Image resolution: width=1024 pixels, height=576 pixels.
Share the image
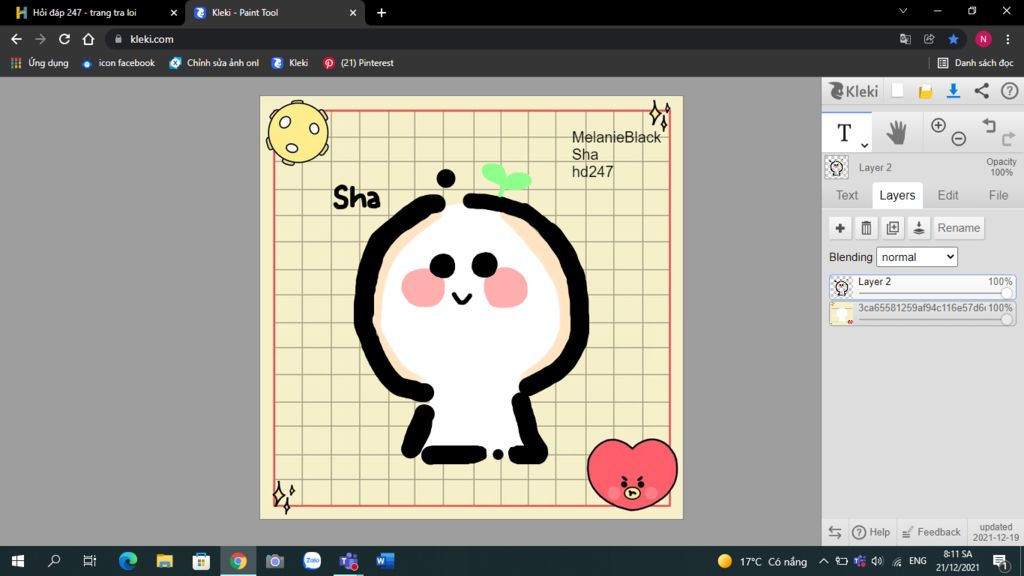981,91
